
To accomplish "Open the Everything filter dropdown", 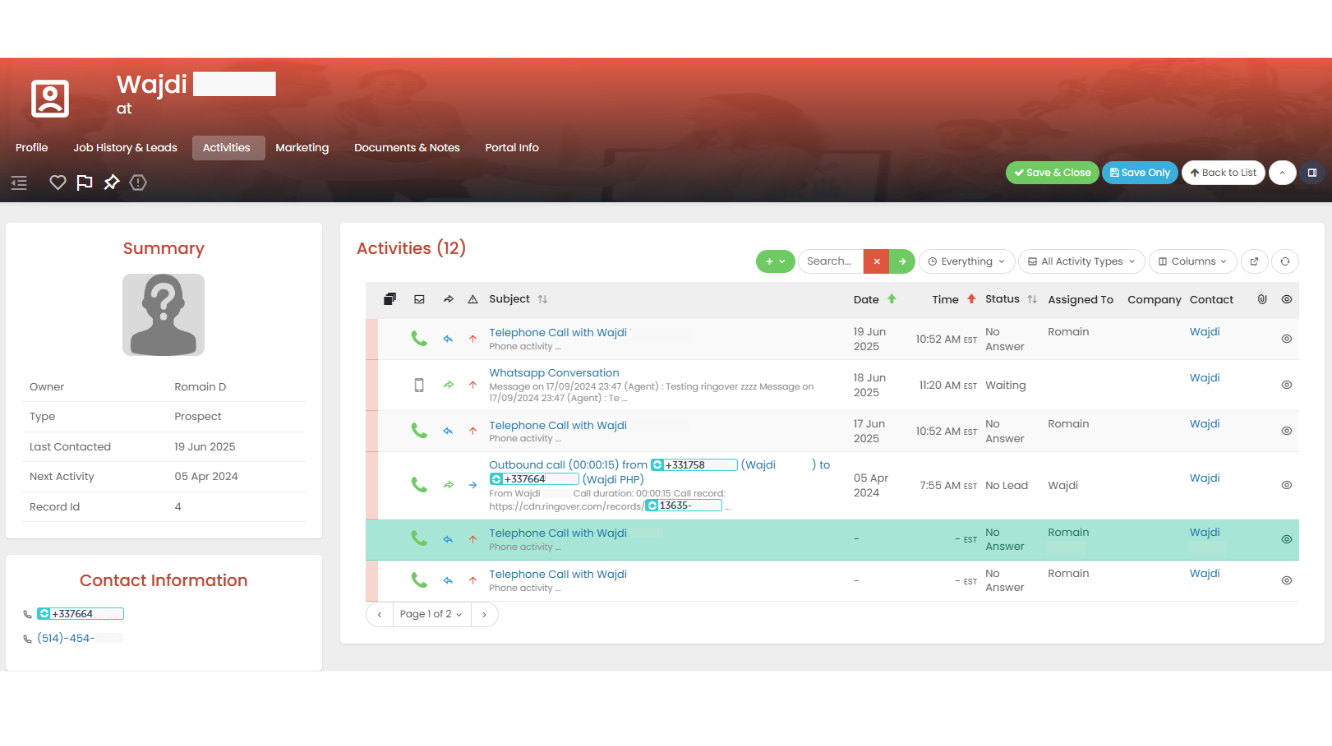I will point(966,261).
